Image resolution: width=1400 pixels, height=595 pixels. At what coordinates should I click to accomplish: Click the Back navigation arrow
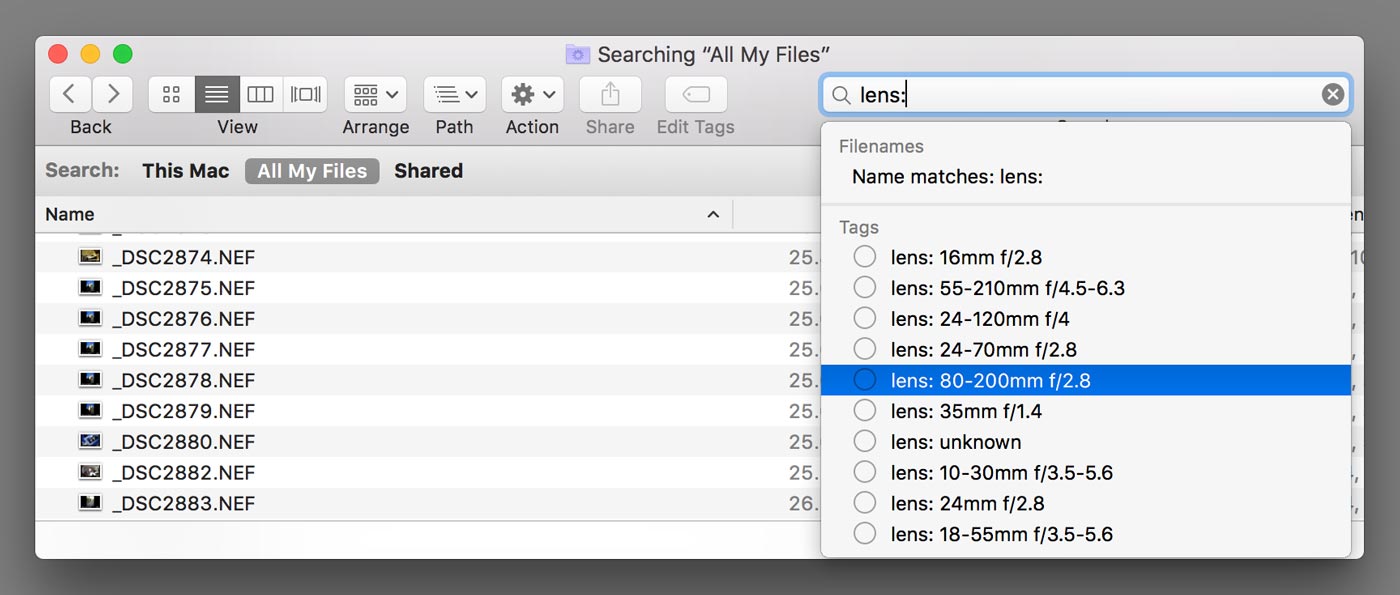(x=69, y=94)
